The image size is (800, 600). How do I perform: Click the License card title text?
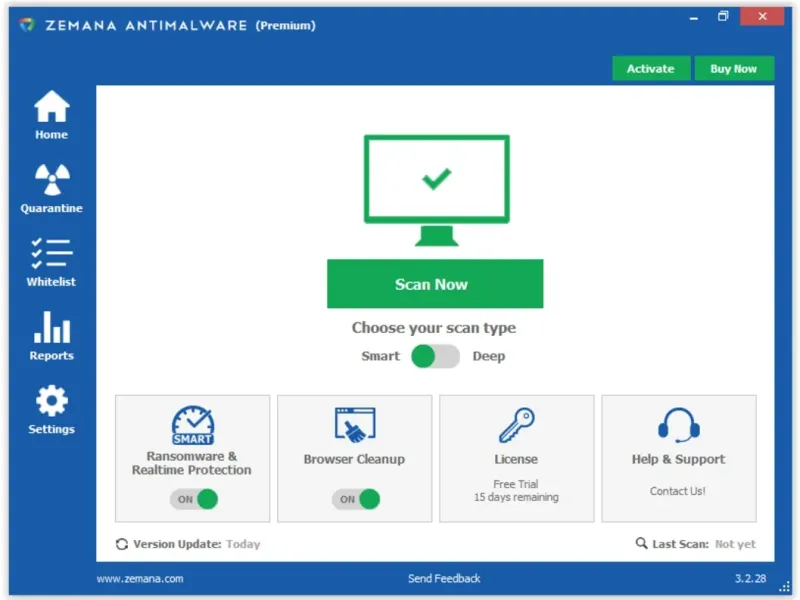(x=516, y=459)
